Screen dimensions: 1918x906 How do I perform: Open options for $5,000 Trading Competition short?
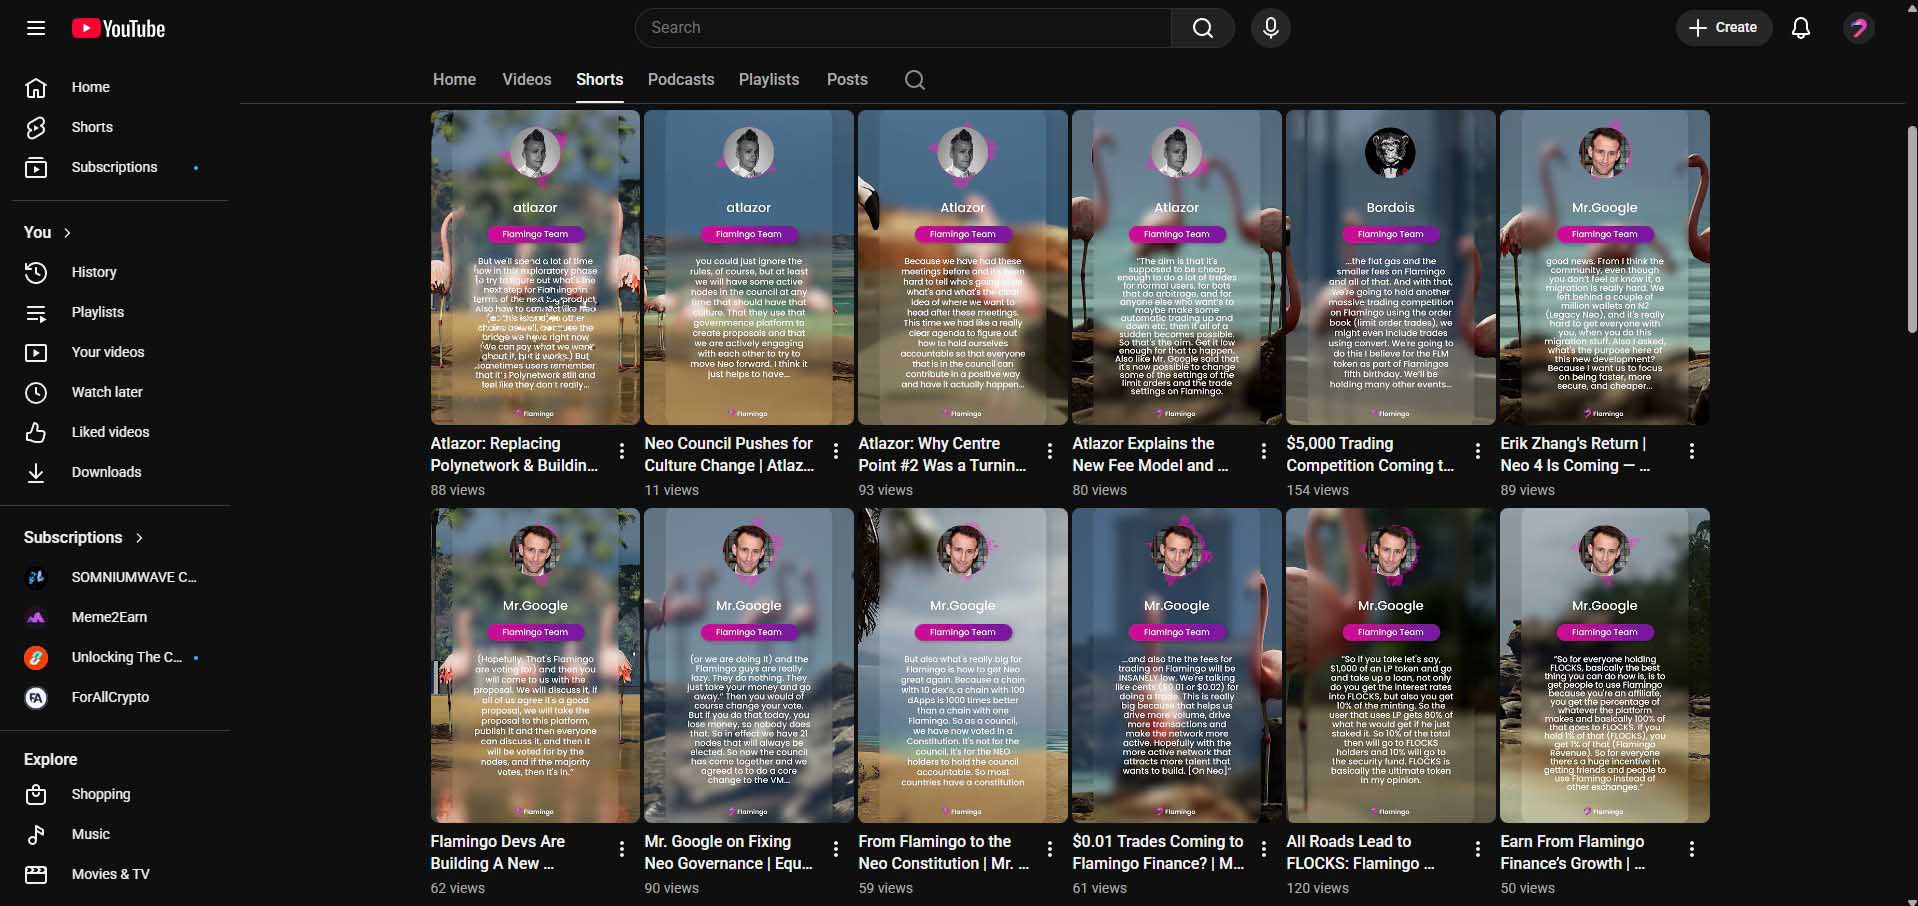click(x=1478, y=451)
